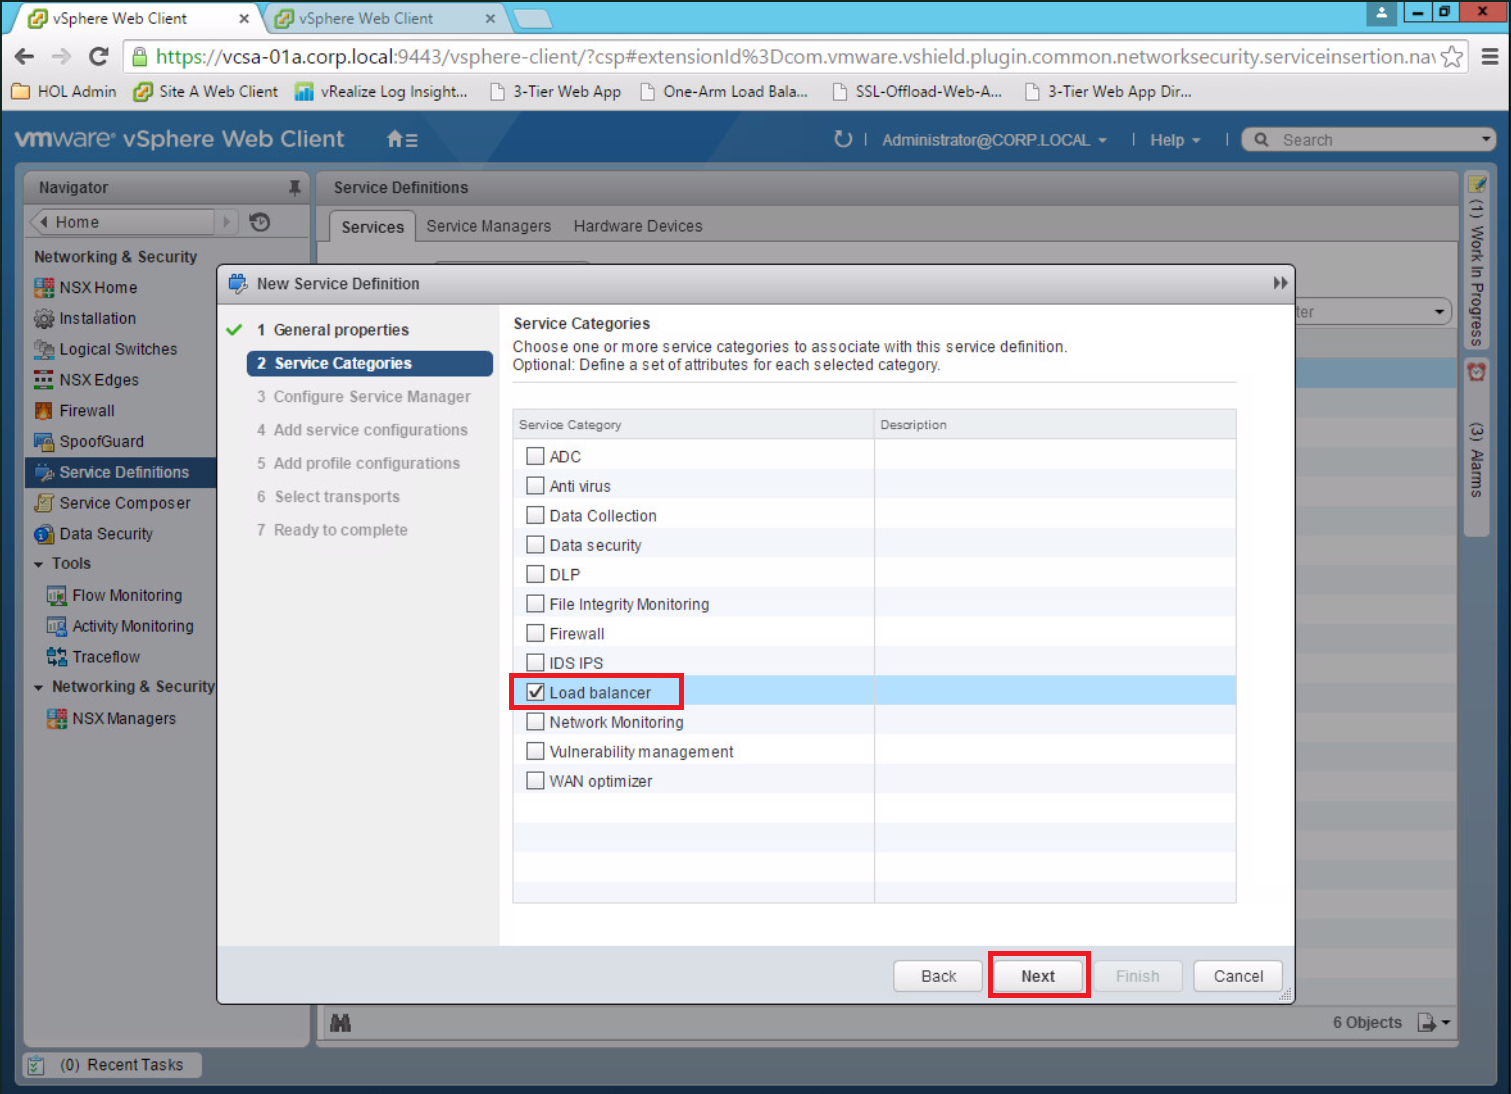This screenshot has width=1511, height=1094.
Task: Check the ADC service category
Action: [x=536, y=456]
